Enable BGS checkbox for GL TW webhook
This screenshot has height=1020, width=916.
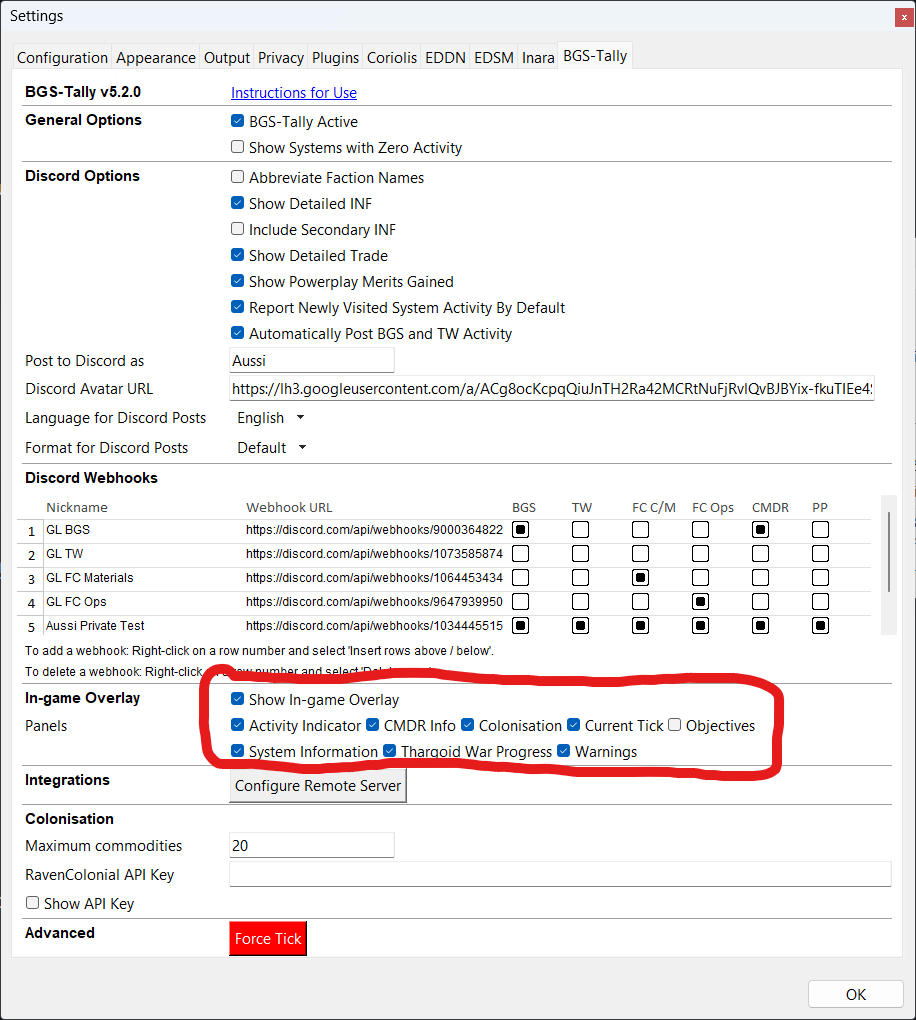pos(520,554)
